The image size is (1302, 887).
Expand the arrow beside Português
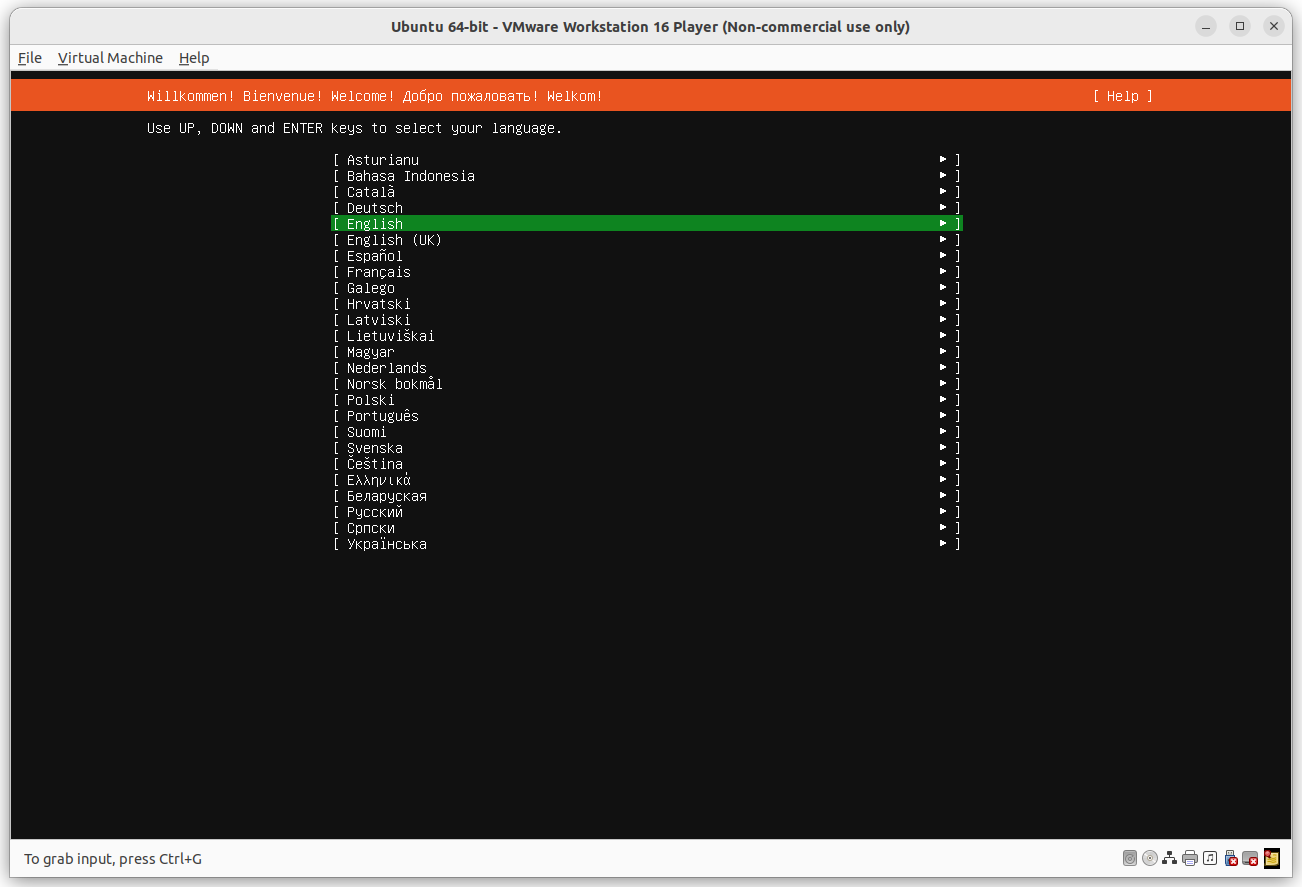point(941,415)
